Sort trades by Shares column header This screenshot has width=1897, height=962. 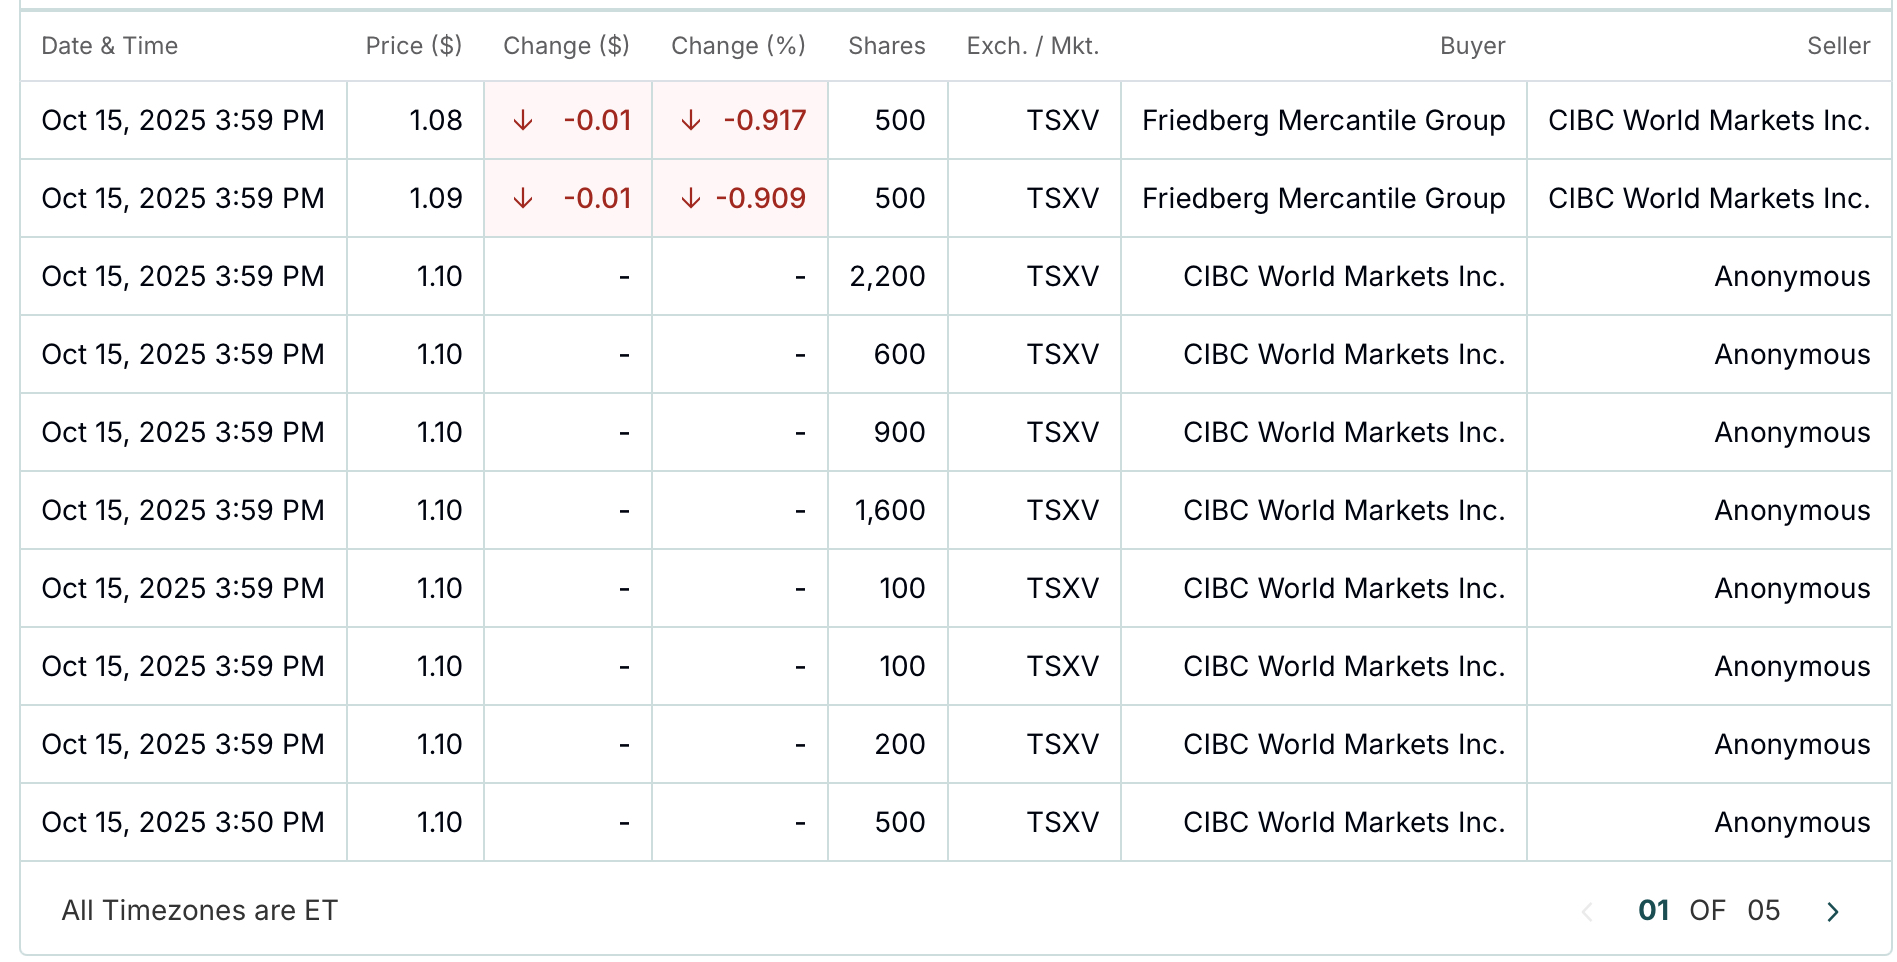coord(886,46)
